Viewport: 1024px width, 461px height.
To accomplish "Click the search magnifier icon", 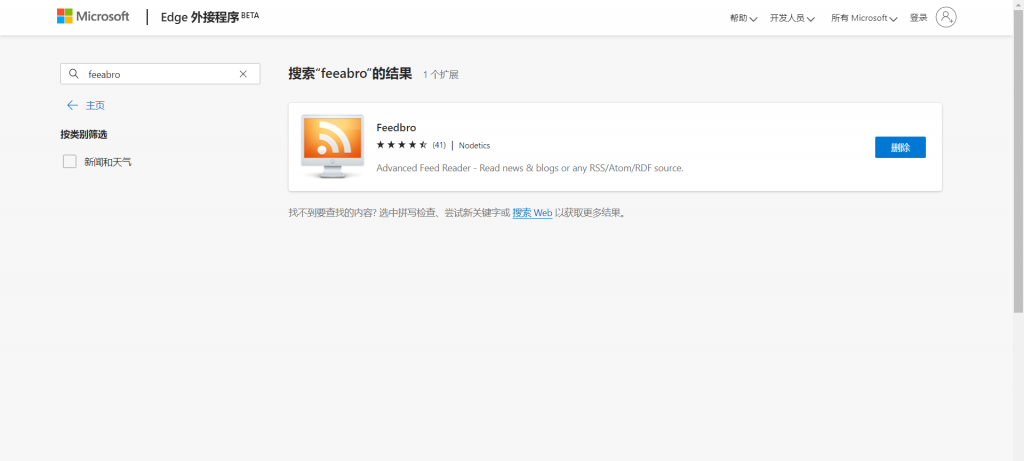I will 74,74.
